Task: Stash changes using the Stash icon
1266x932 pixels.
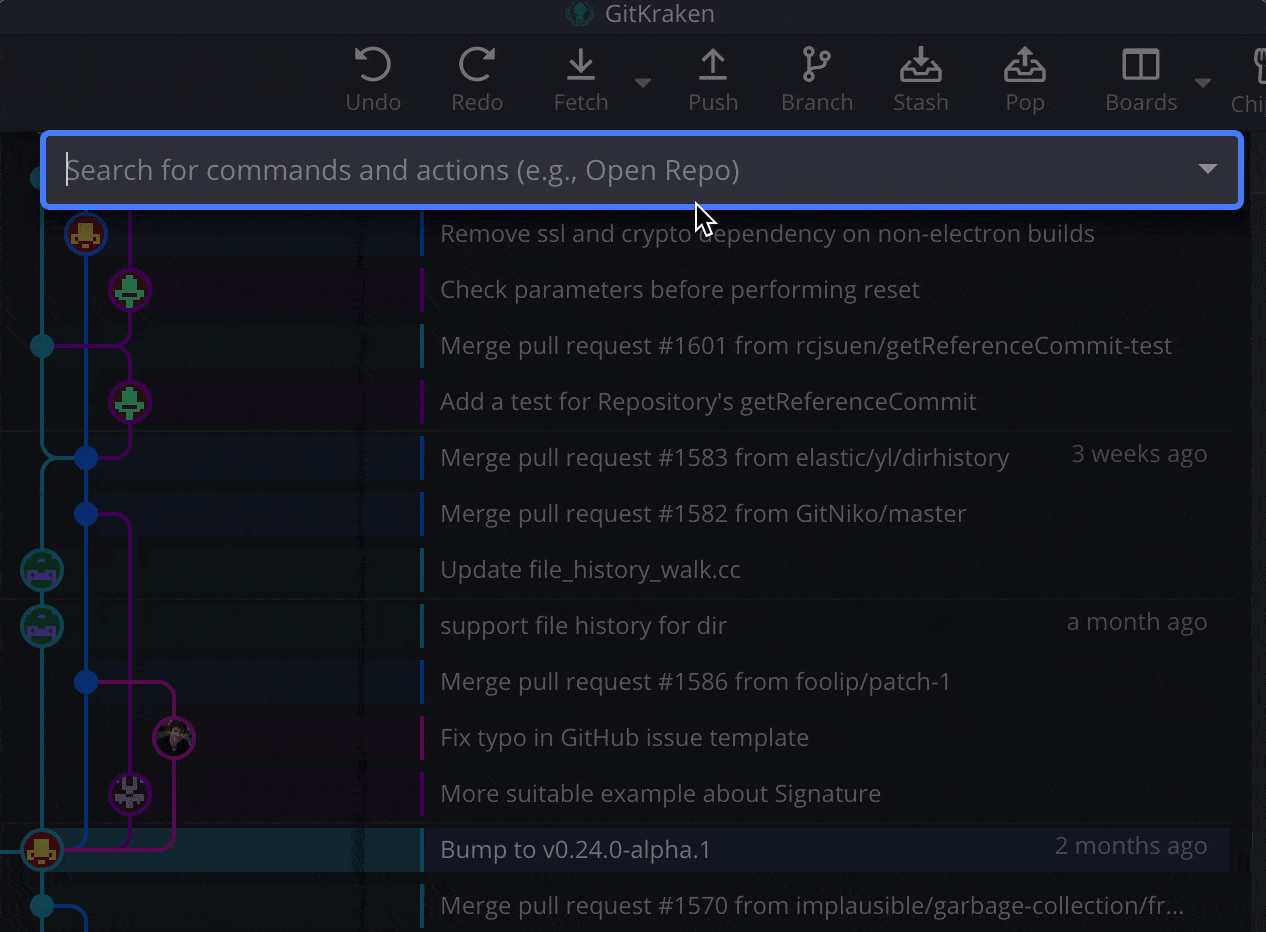Action: click(920, 66)
